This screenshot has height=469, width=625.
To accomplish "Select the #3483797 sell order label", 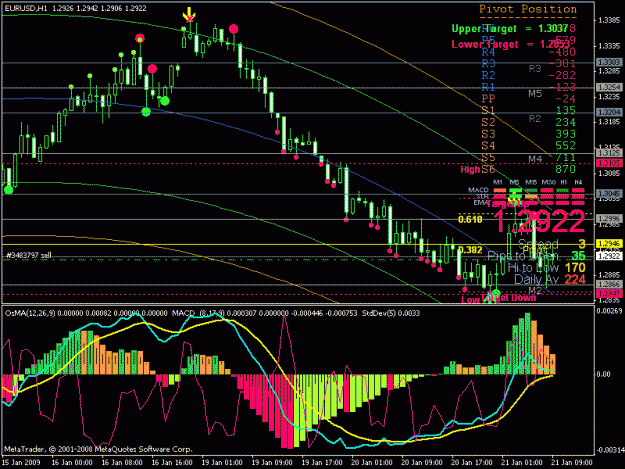I will point(29,255).
